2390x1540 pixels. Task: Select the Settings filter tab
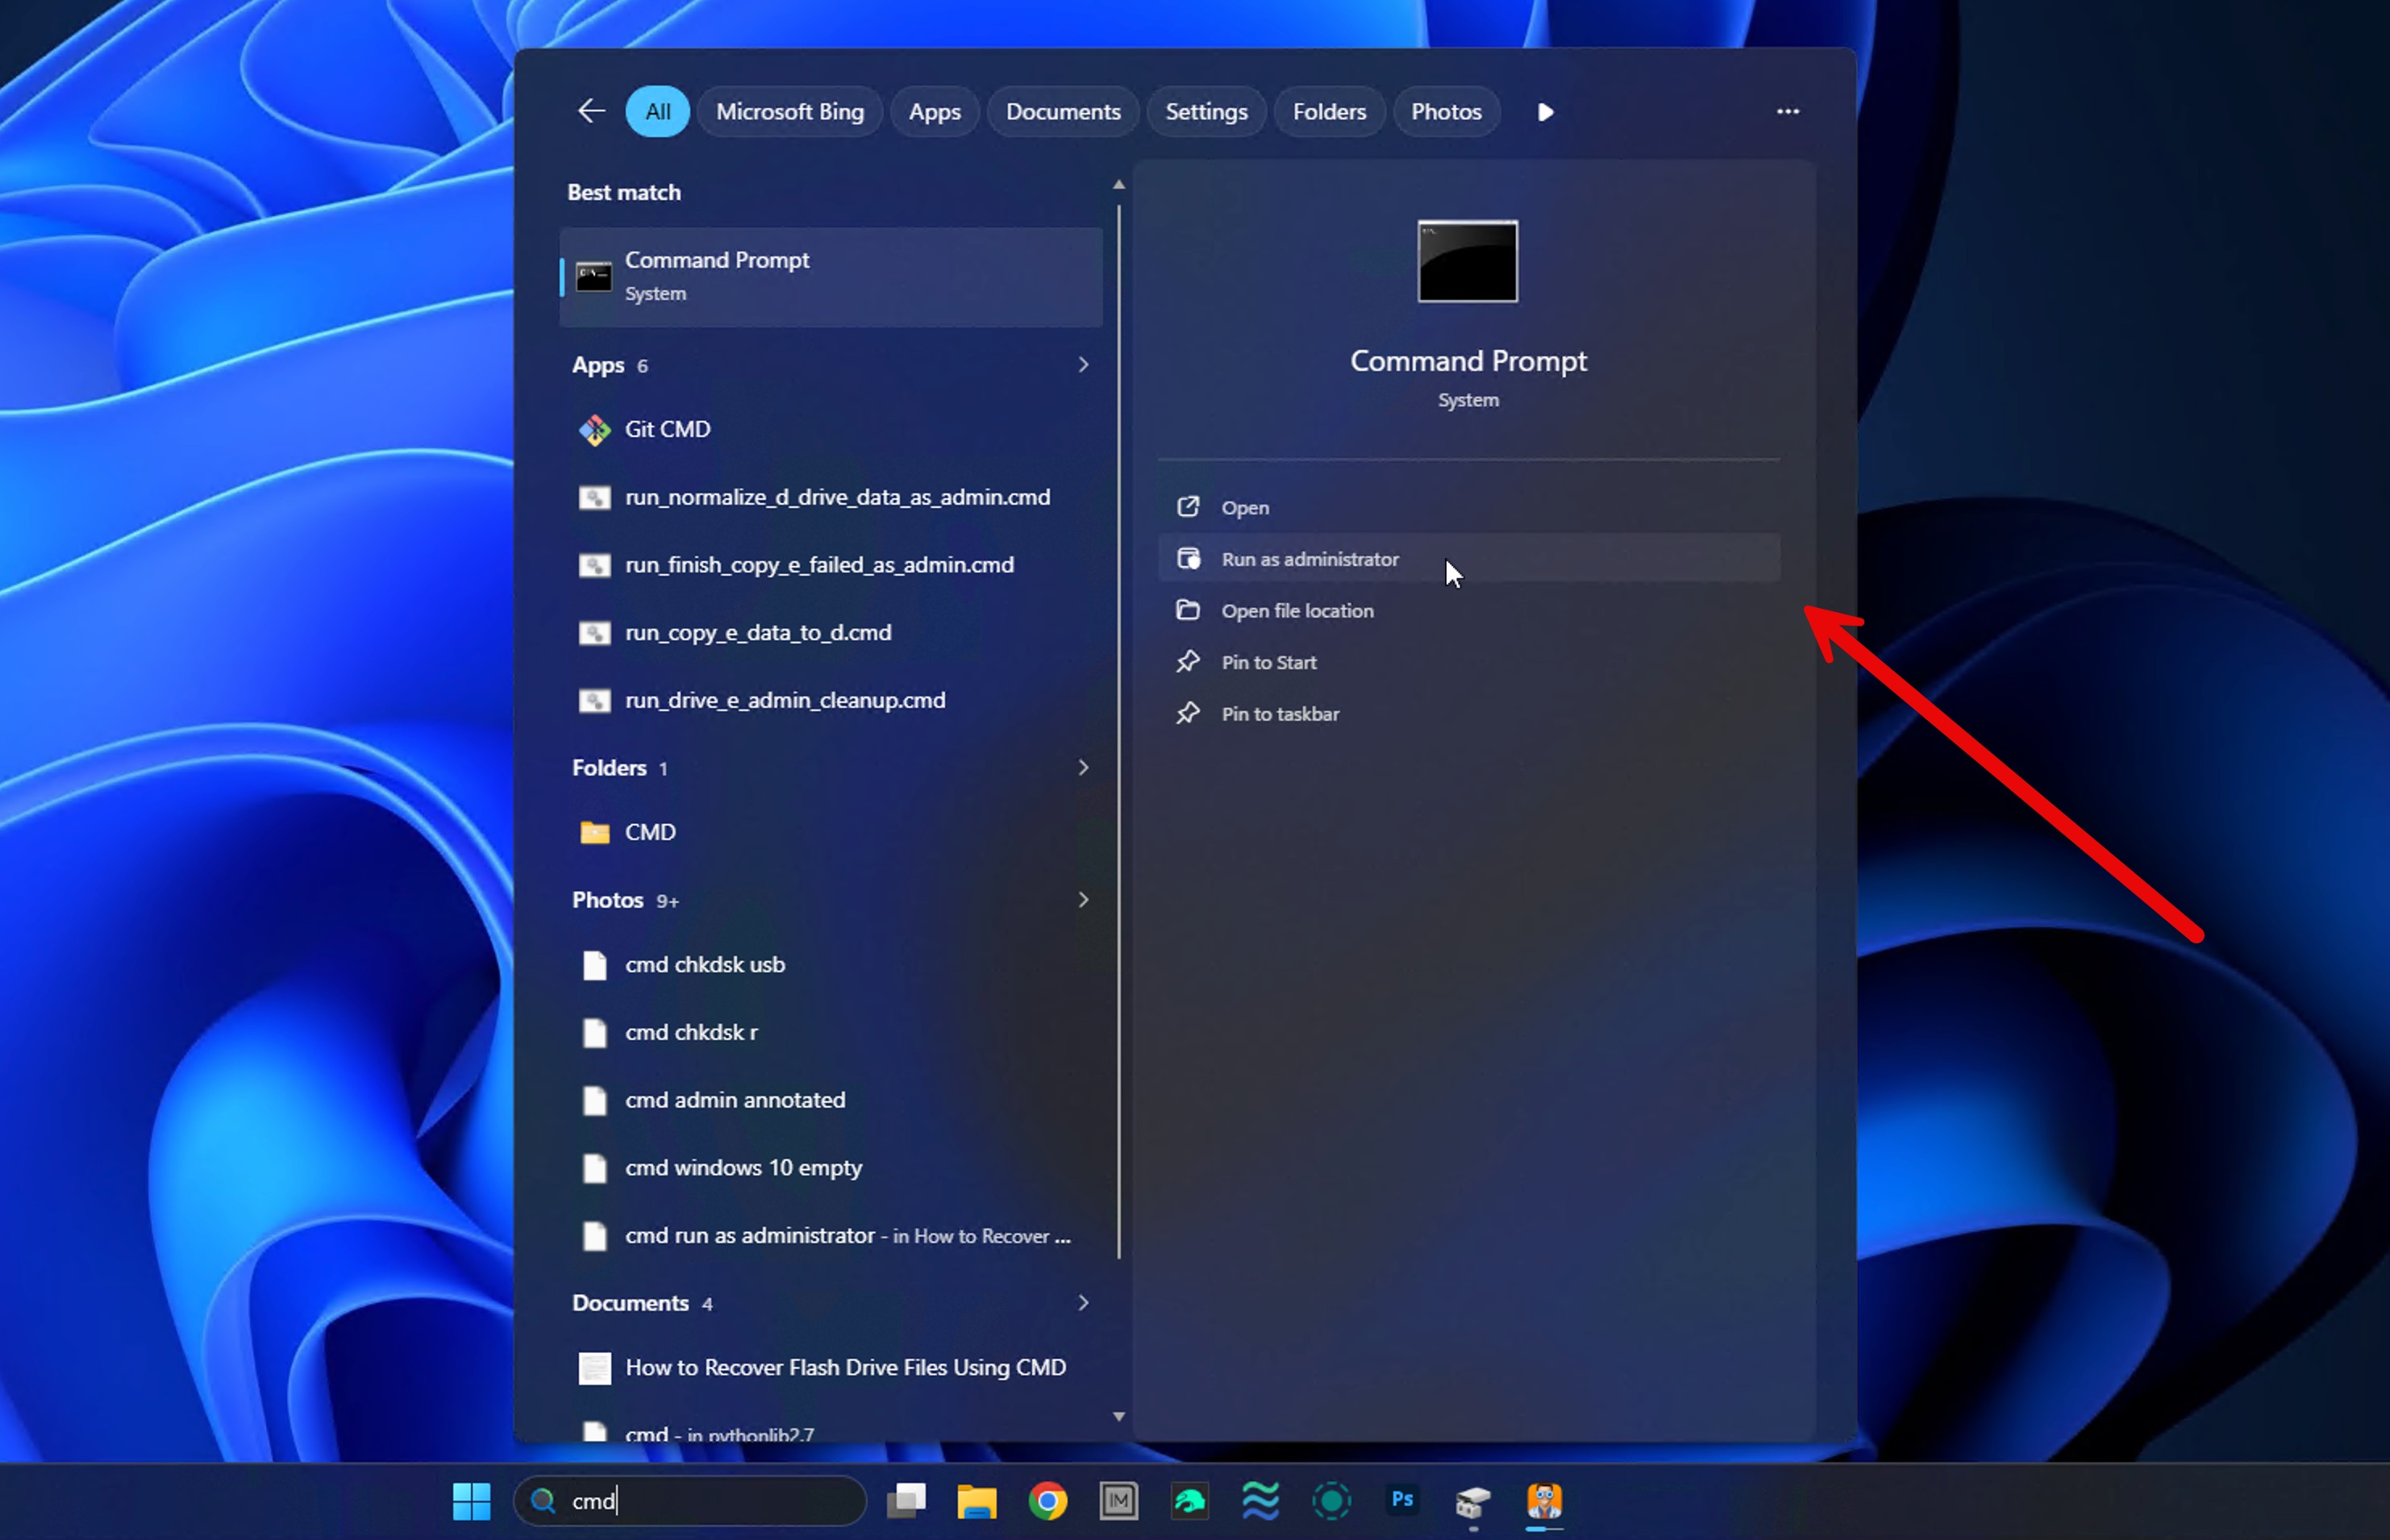[x=1206, y=111]
